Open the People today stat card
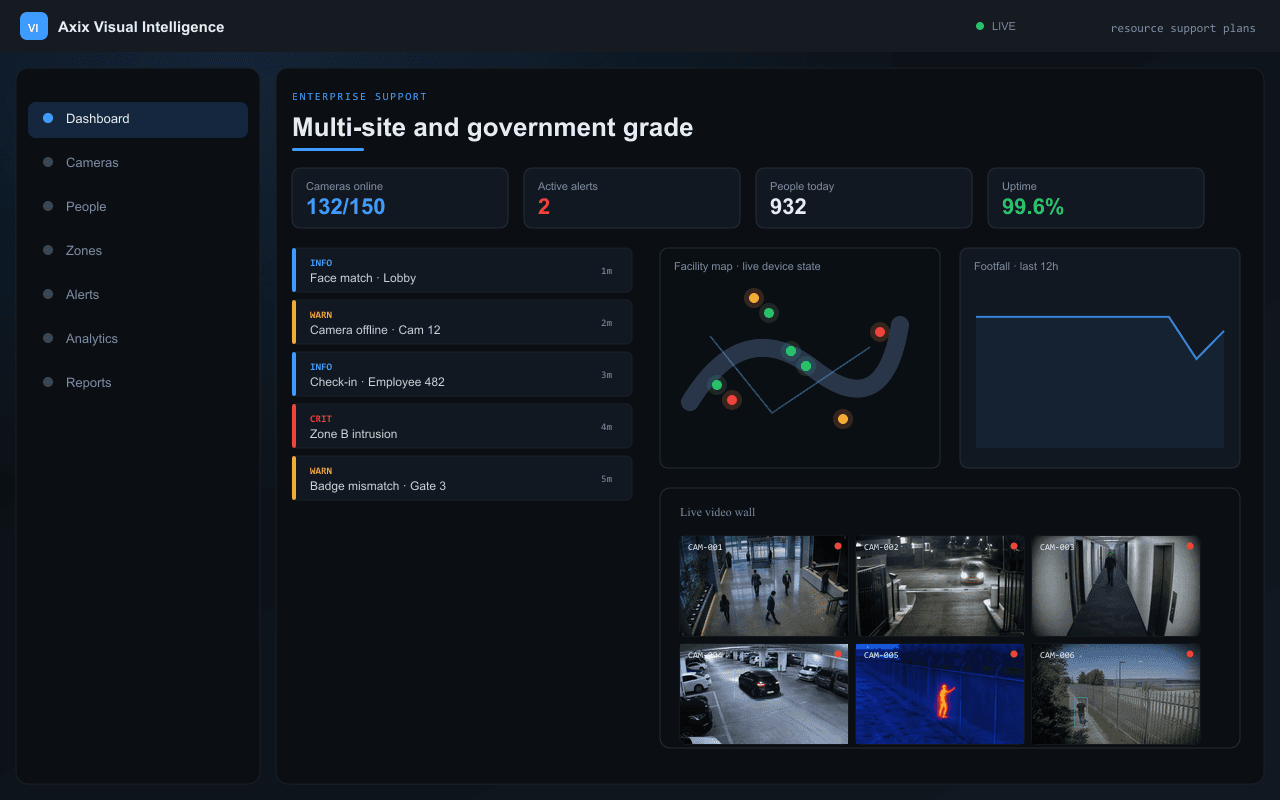 (x=864, y=198)
